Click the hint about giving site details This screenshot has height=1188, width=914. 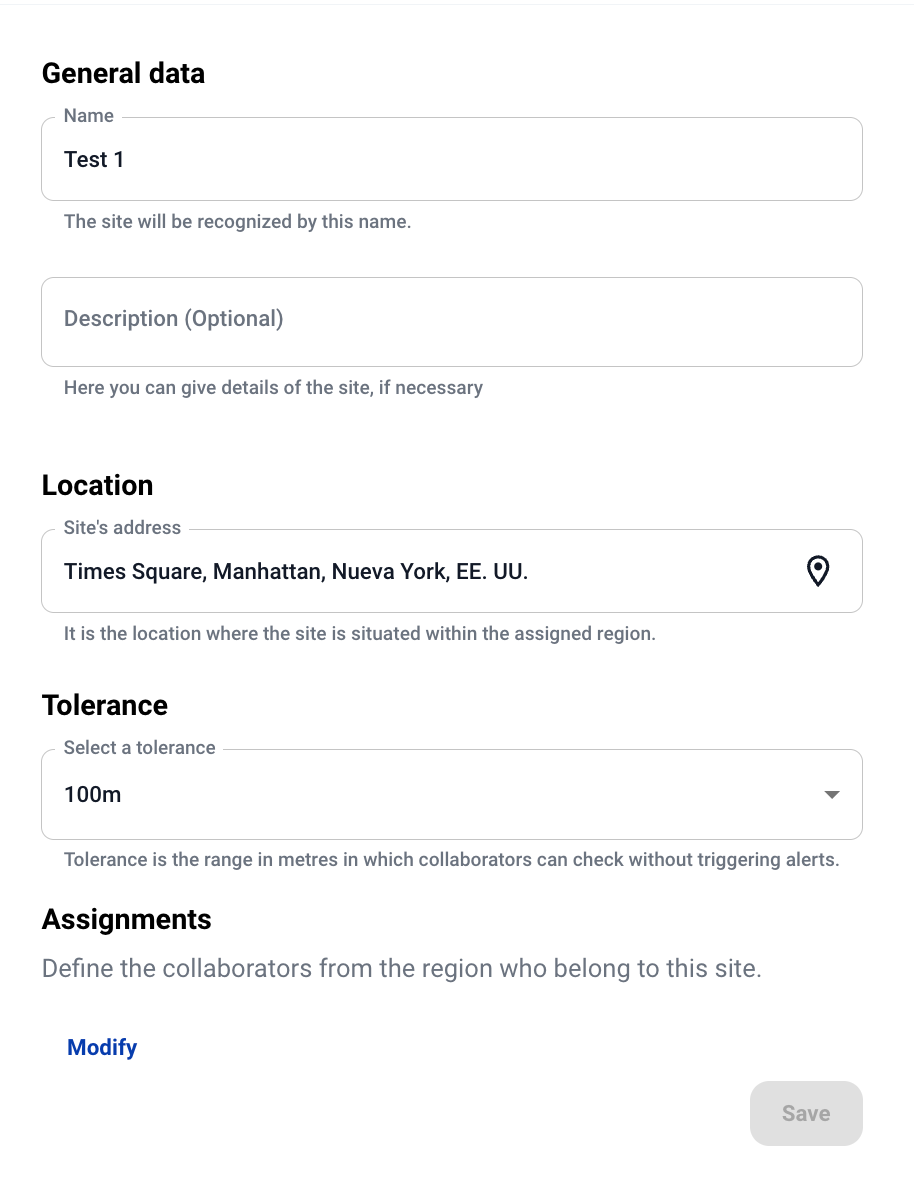click(x=273, y=387)
